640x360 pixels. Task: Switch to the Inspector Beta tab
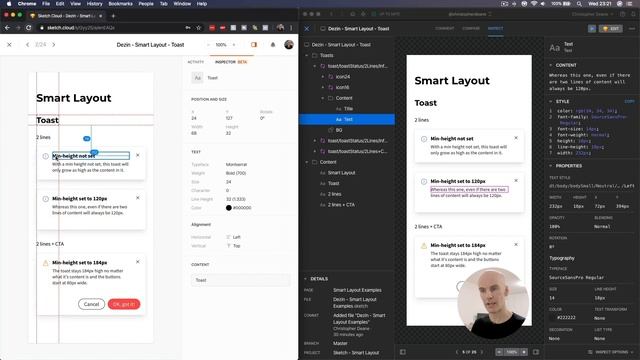click(x=231, y=62)
